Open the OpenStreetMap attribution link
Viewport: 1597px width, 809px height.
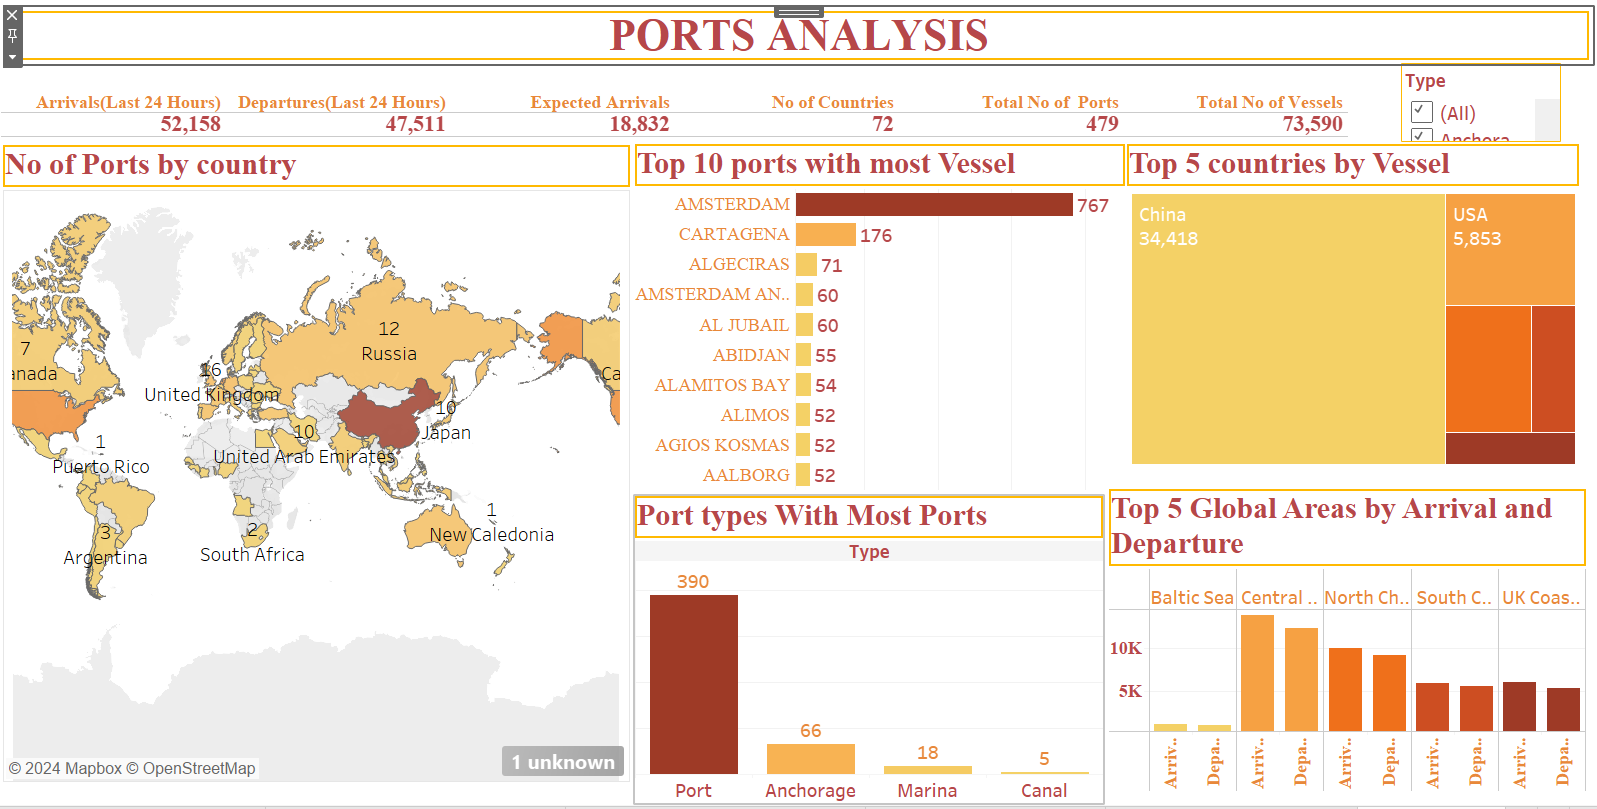[x=198, y=768]
